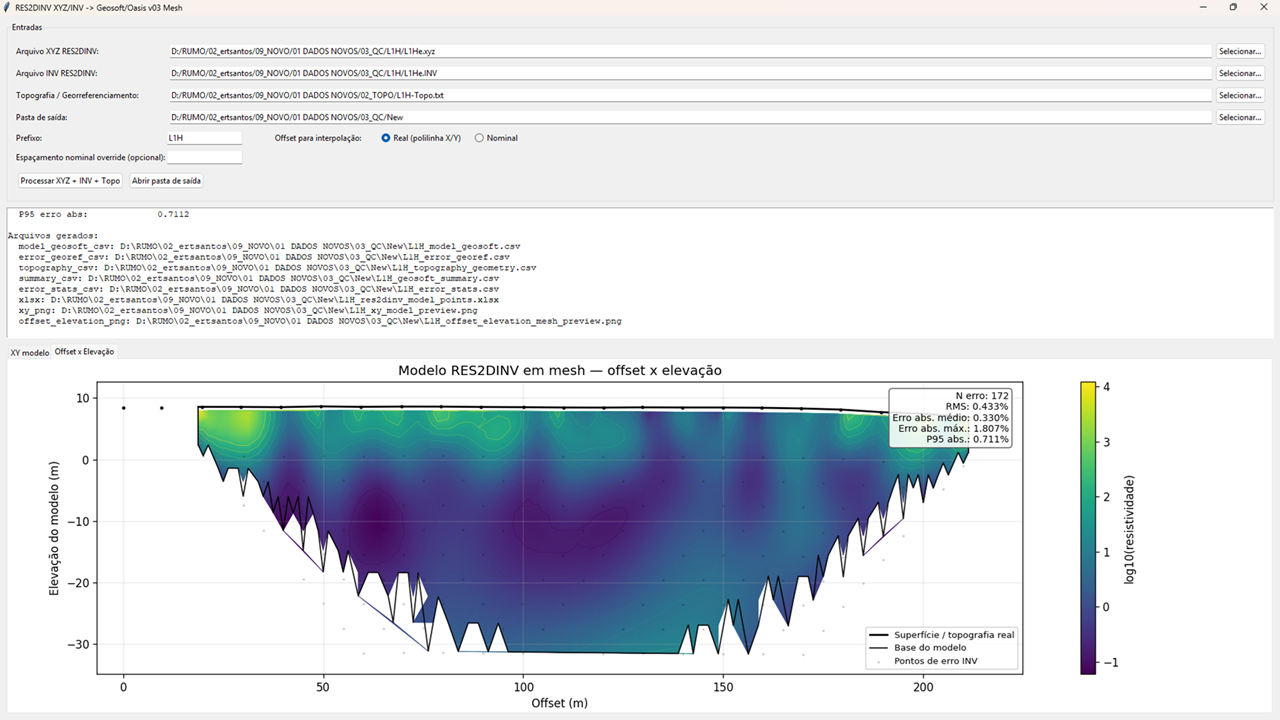
Task: Click the 'Offset (m)' axis label
Action: 559,704
